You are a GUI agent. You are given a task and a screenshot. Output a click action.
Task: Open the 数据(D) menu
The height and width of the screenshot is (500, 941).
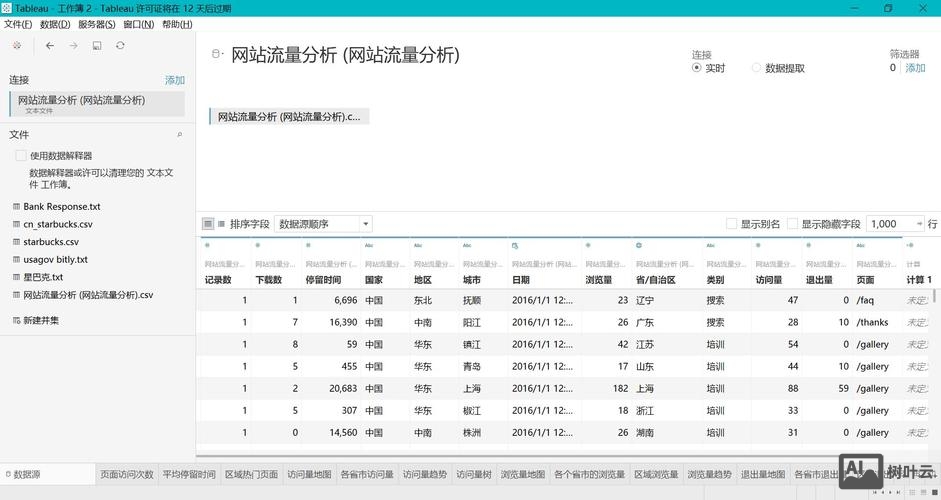pos(55,24)
